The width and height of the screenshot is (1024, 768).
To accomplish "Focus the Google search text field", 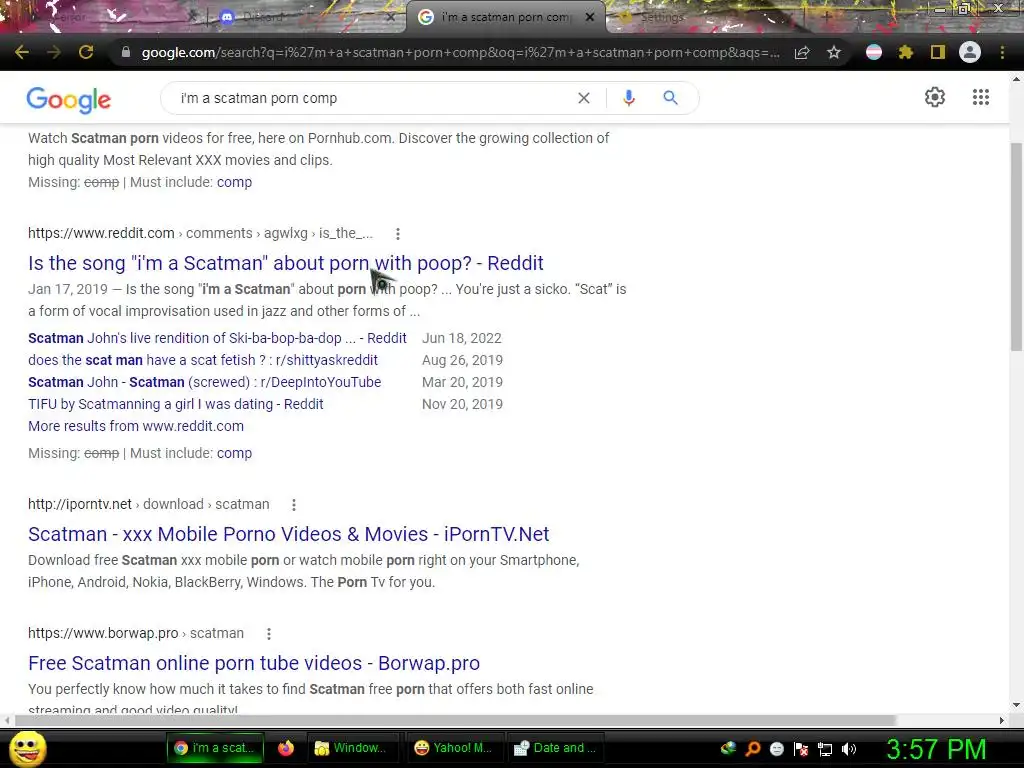I will click(x=372, y=98).
